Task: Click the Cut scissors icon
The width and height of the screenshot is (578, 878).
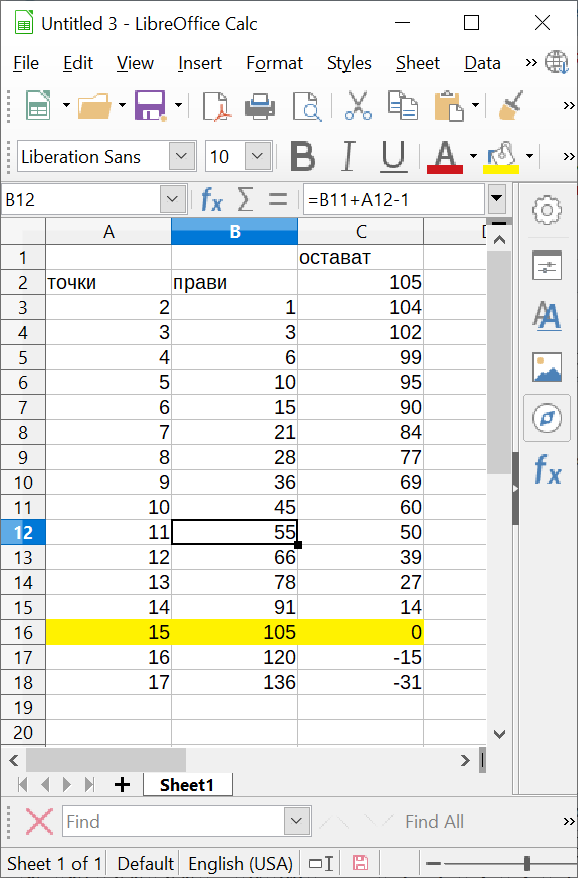Action: click(358, 105)
